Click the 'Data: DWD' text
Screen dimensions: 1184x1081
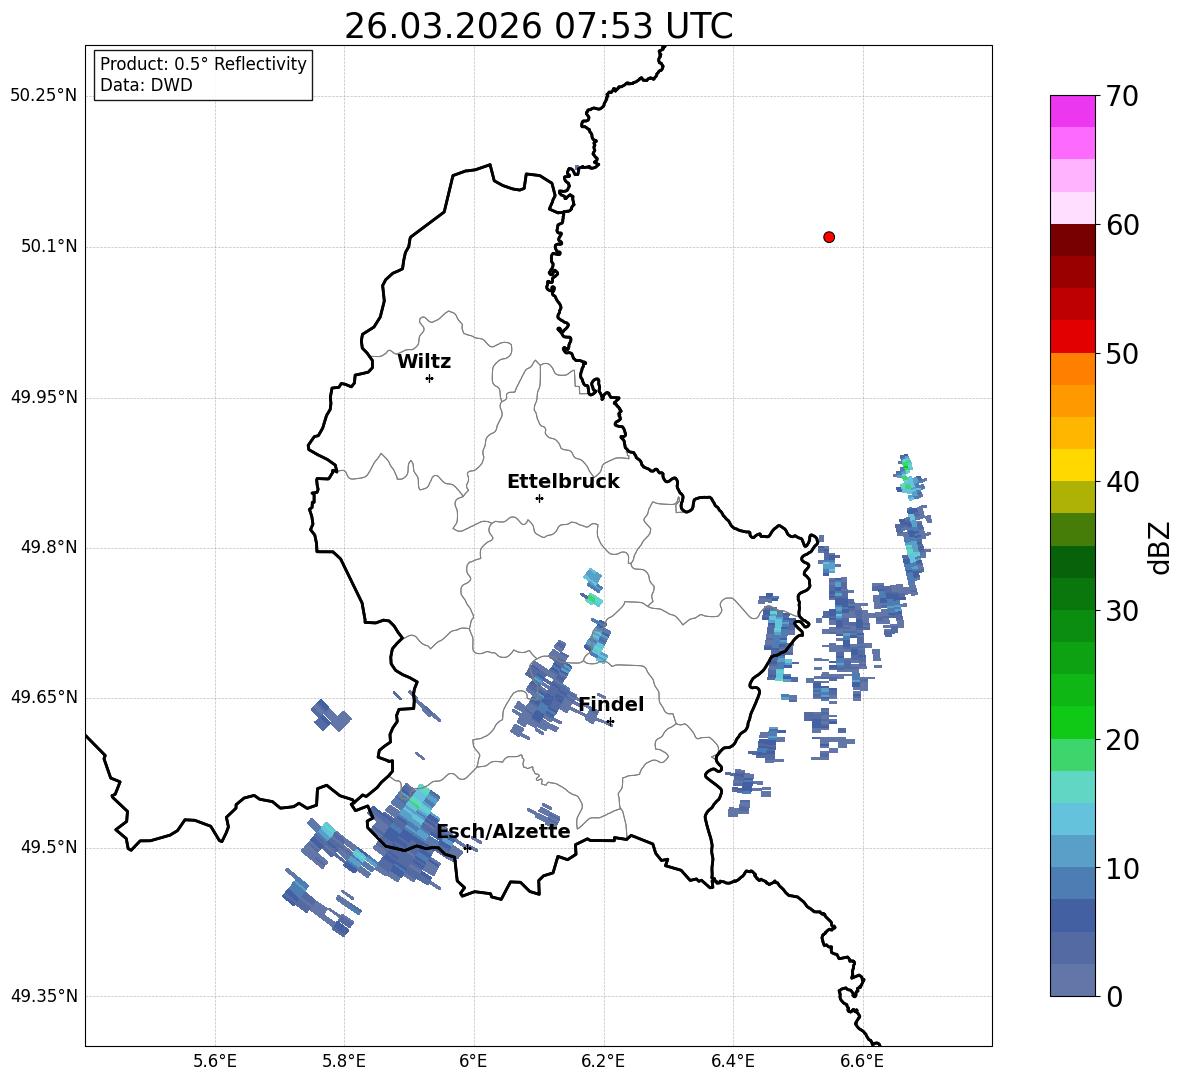pyautogui.click(x=146, y=85)
